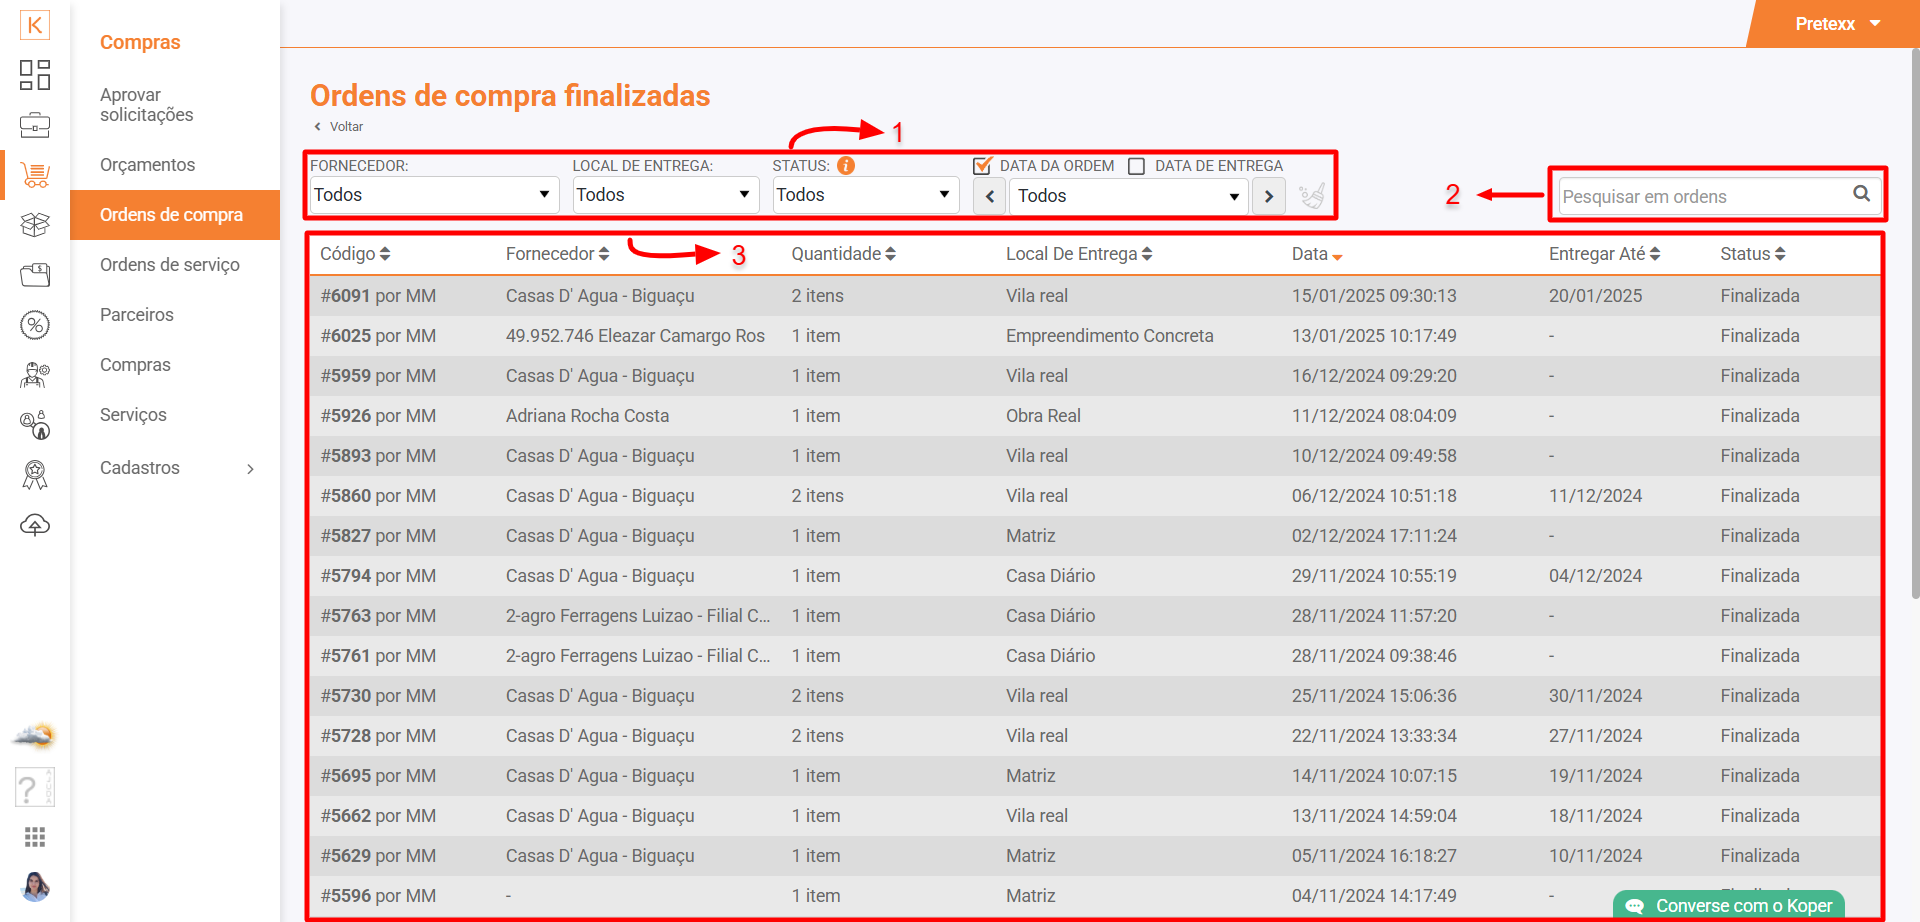
Task: Open the dashboard grid icon in sidebar
Action: pos(35,75)
